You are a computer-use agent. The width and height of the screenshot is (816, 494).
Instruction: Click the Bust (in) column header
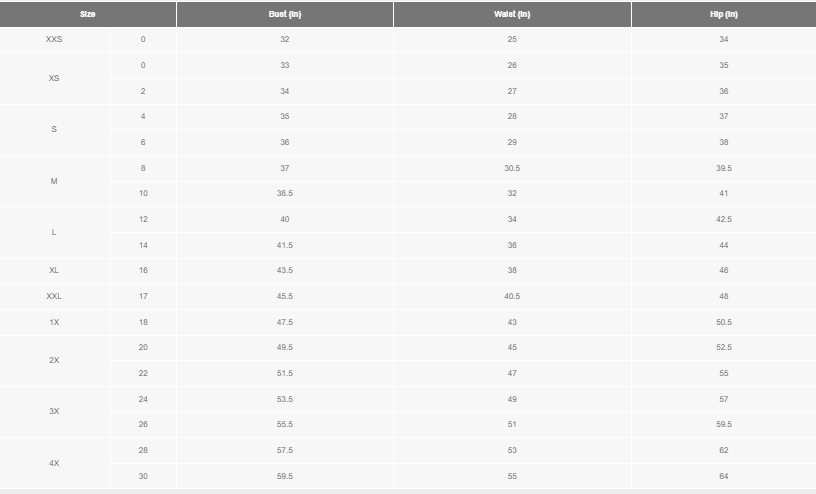pos(285,14)
